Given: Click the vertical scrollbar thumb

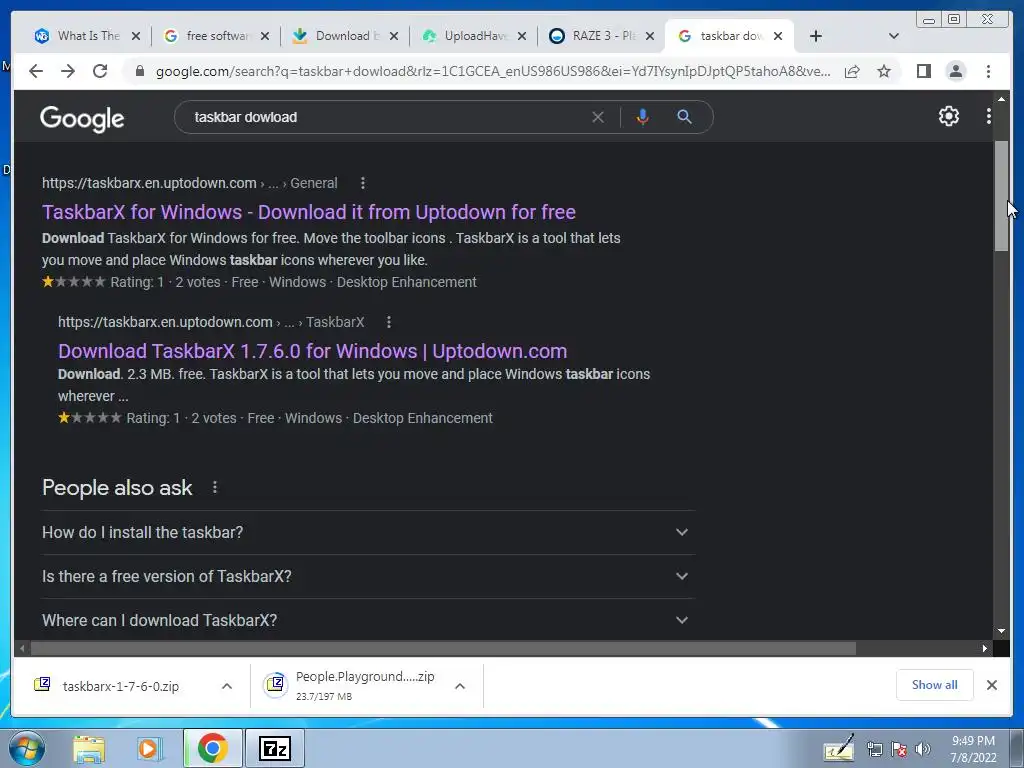Looking at the screenshot, I should pos(1001,195).
